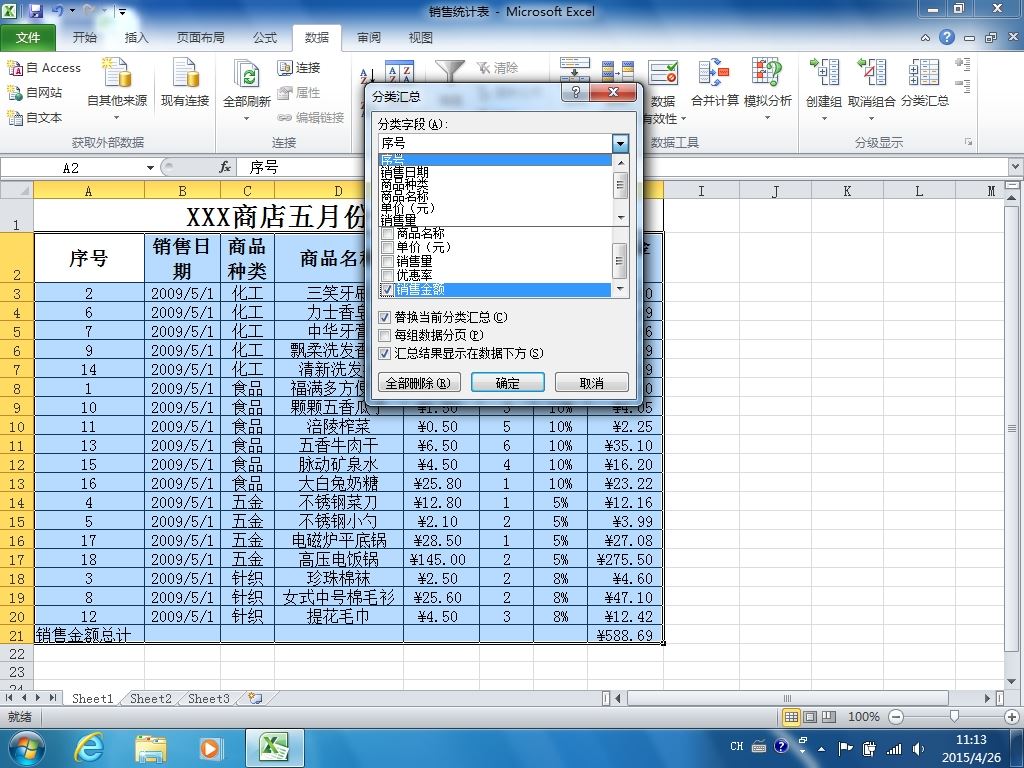Check the 优惠率 subtotal item checkbox
This screenshot has height=768, width=1024.
387,275
